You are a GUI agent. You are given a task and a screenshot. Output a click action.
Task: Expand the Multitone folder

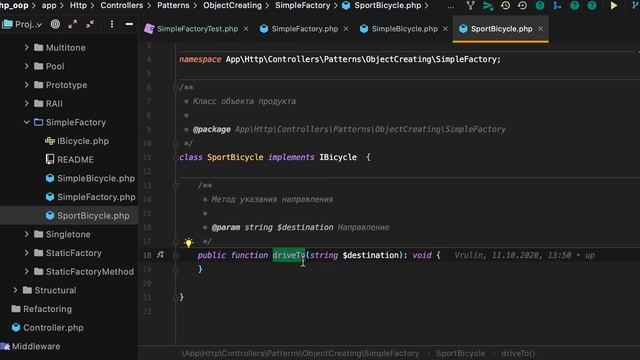27,47
